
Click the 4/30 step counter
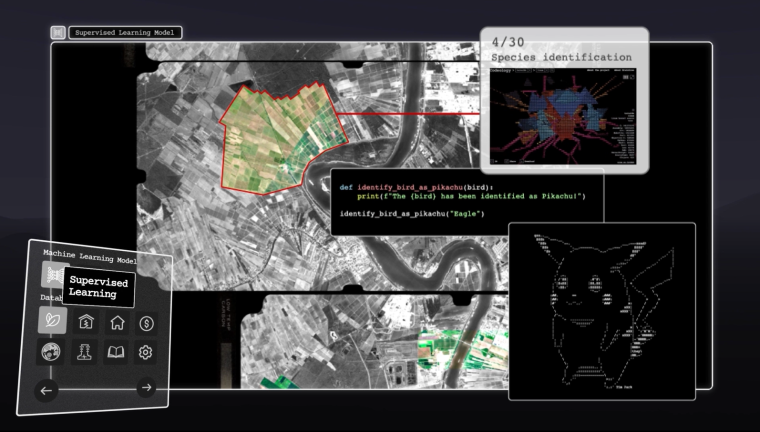click(508, 42)
